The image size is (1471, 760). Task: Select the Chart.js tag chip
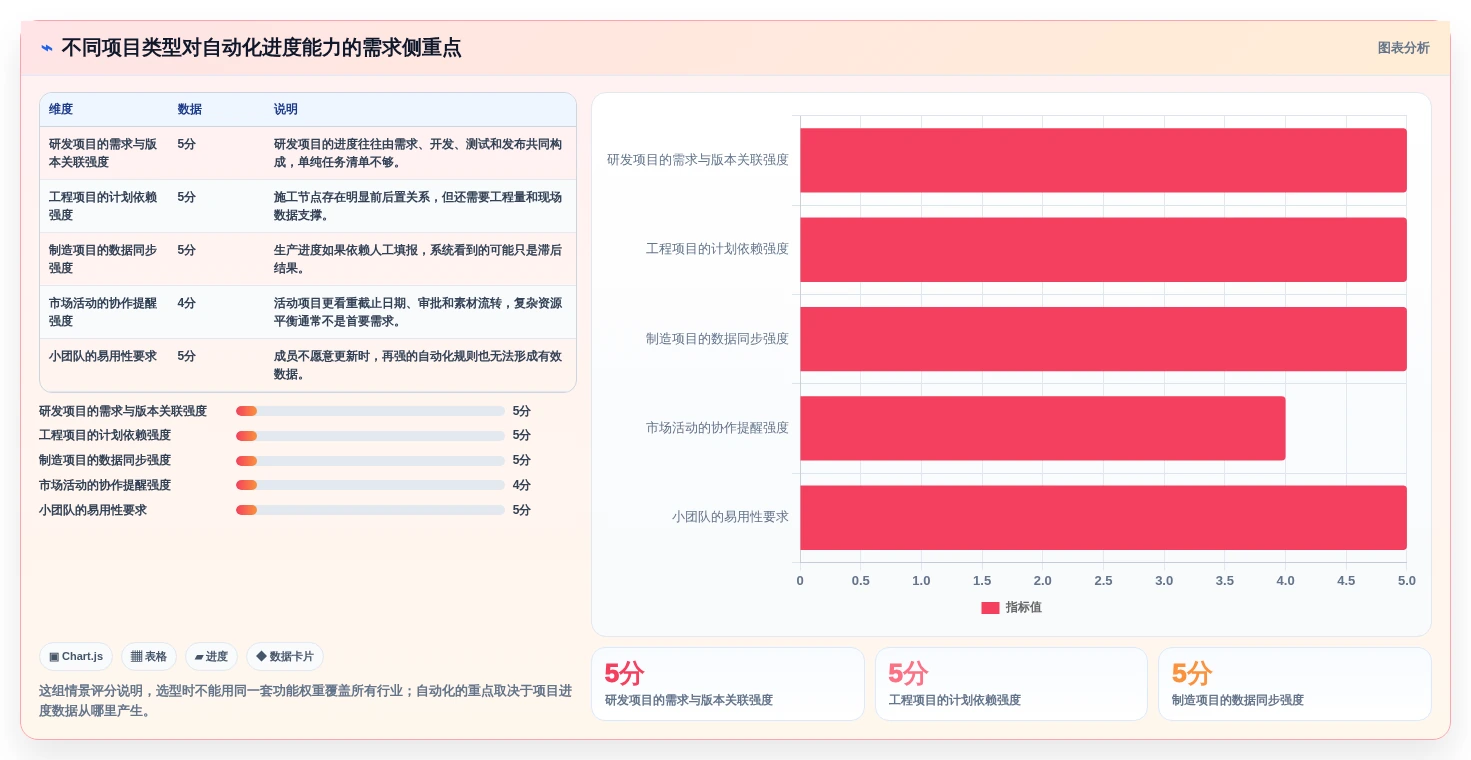tap(76, 657)
